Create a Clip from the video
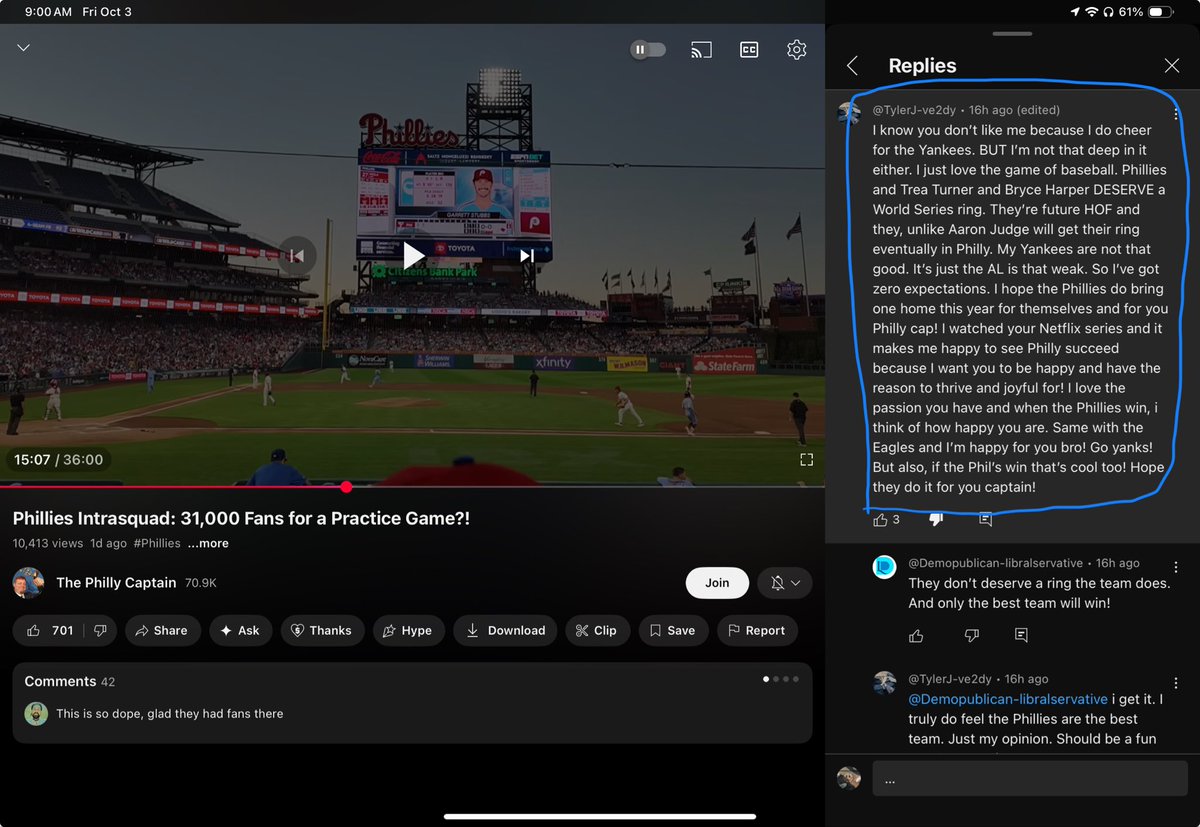 (x=597, y=630)
